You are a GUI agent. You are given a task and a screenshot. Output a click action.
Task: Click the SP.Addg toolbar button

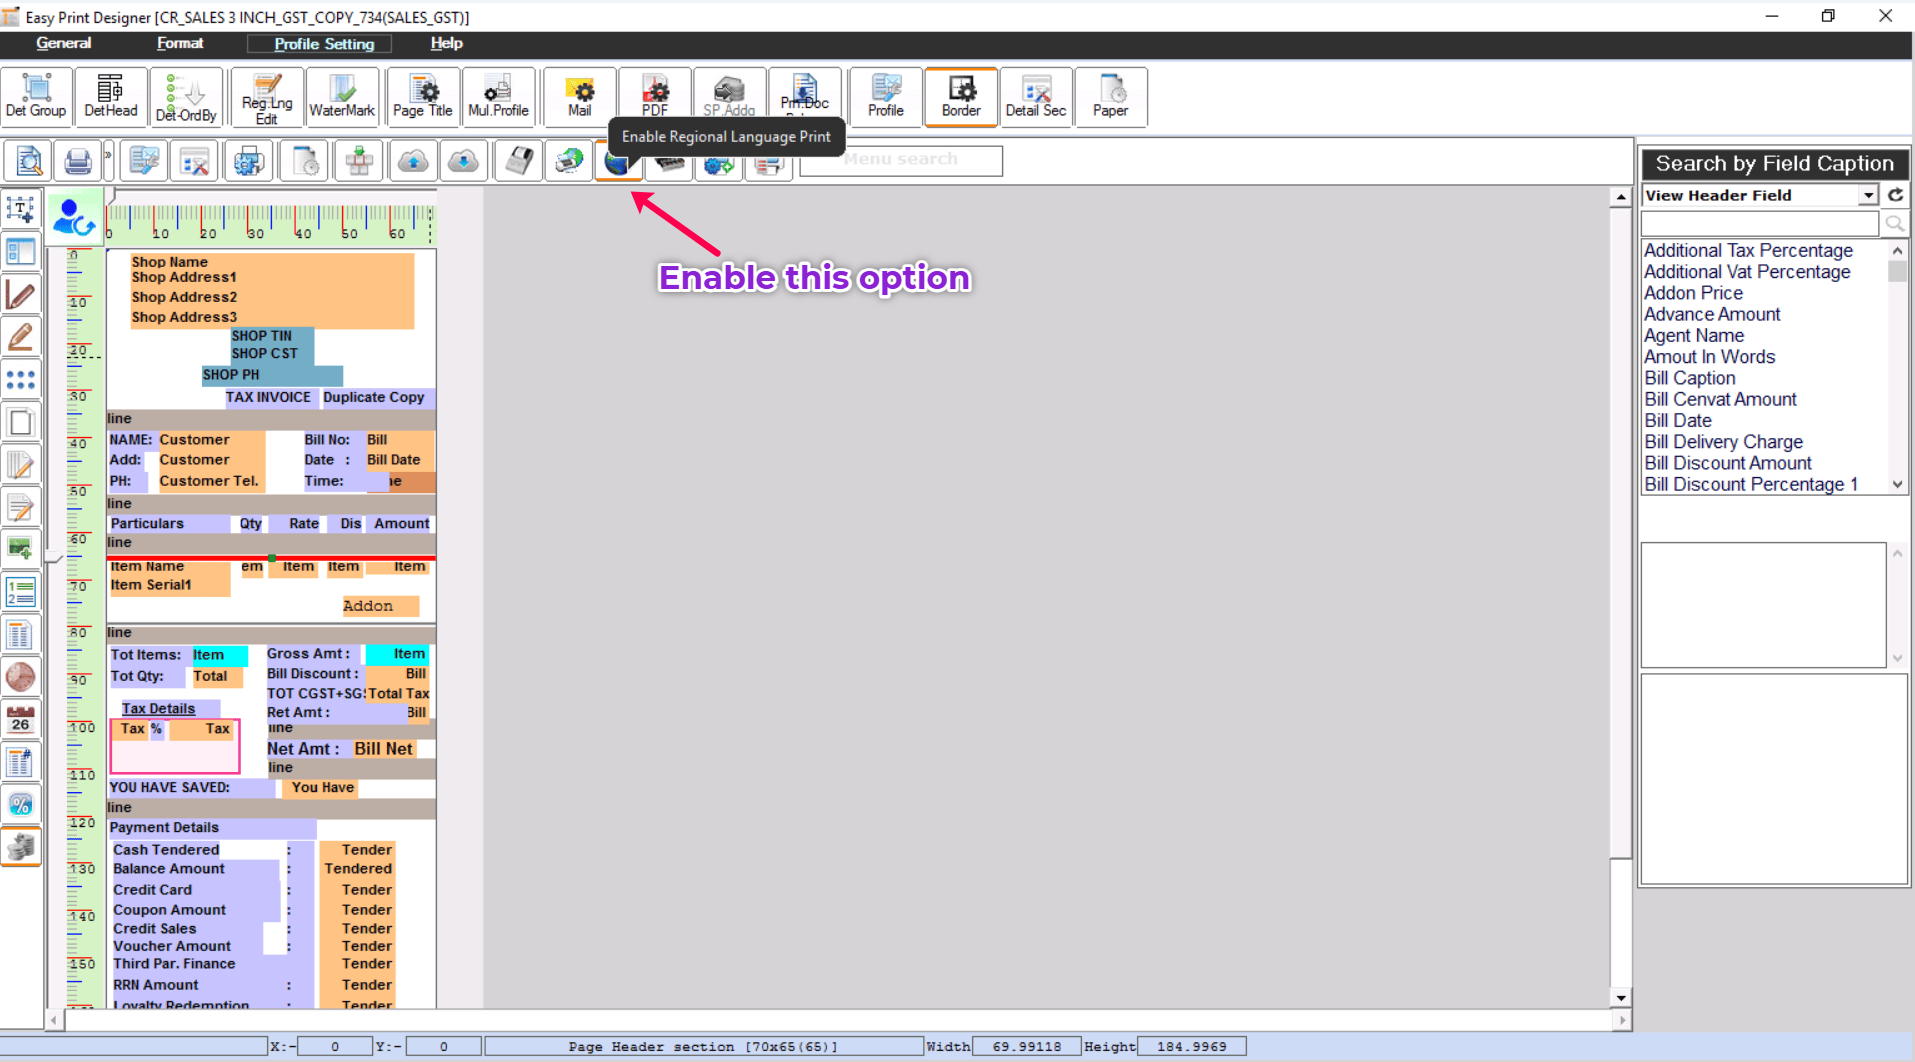[x=729, y=97]
